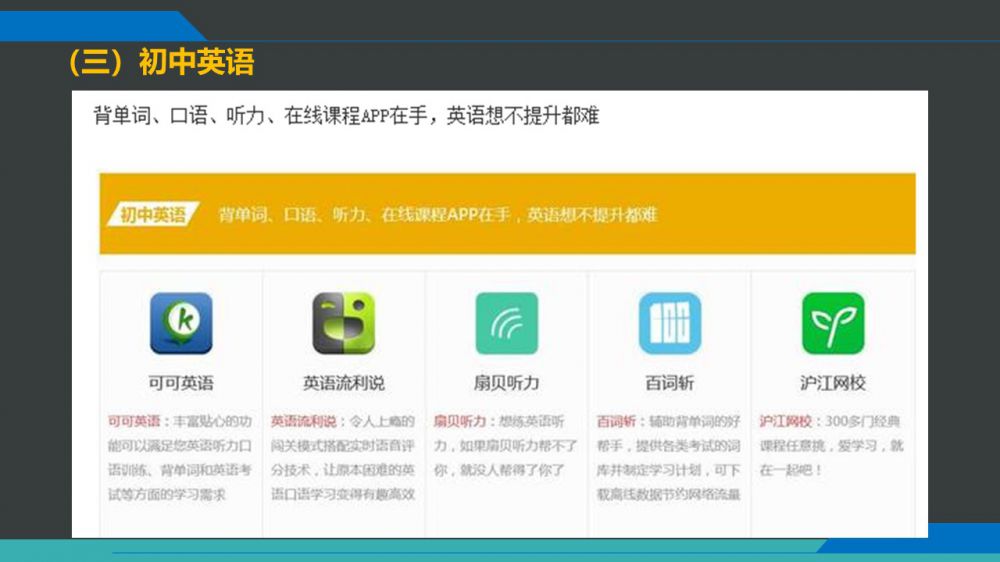Viewport: 1000px width, 562px height.
Task: Open the 百词斩 app name label
Action: (669, 383)
